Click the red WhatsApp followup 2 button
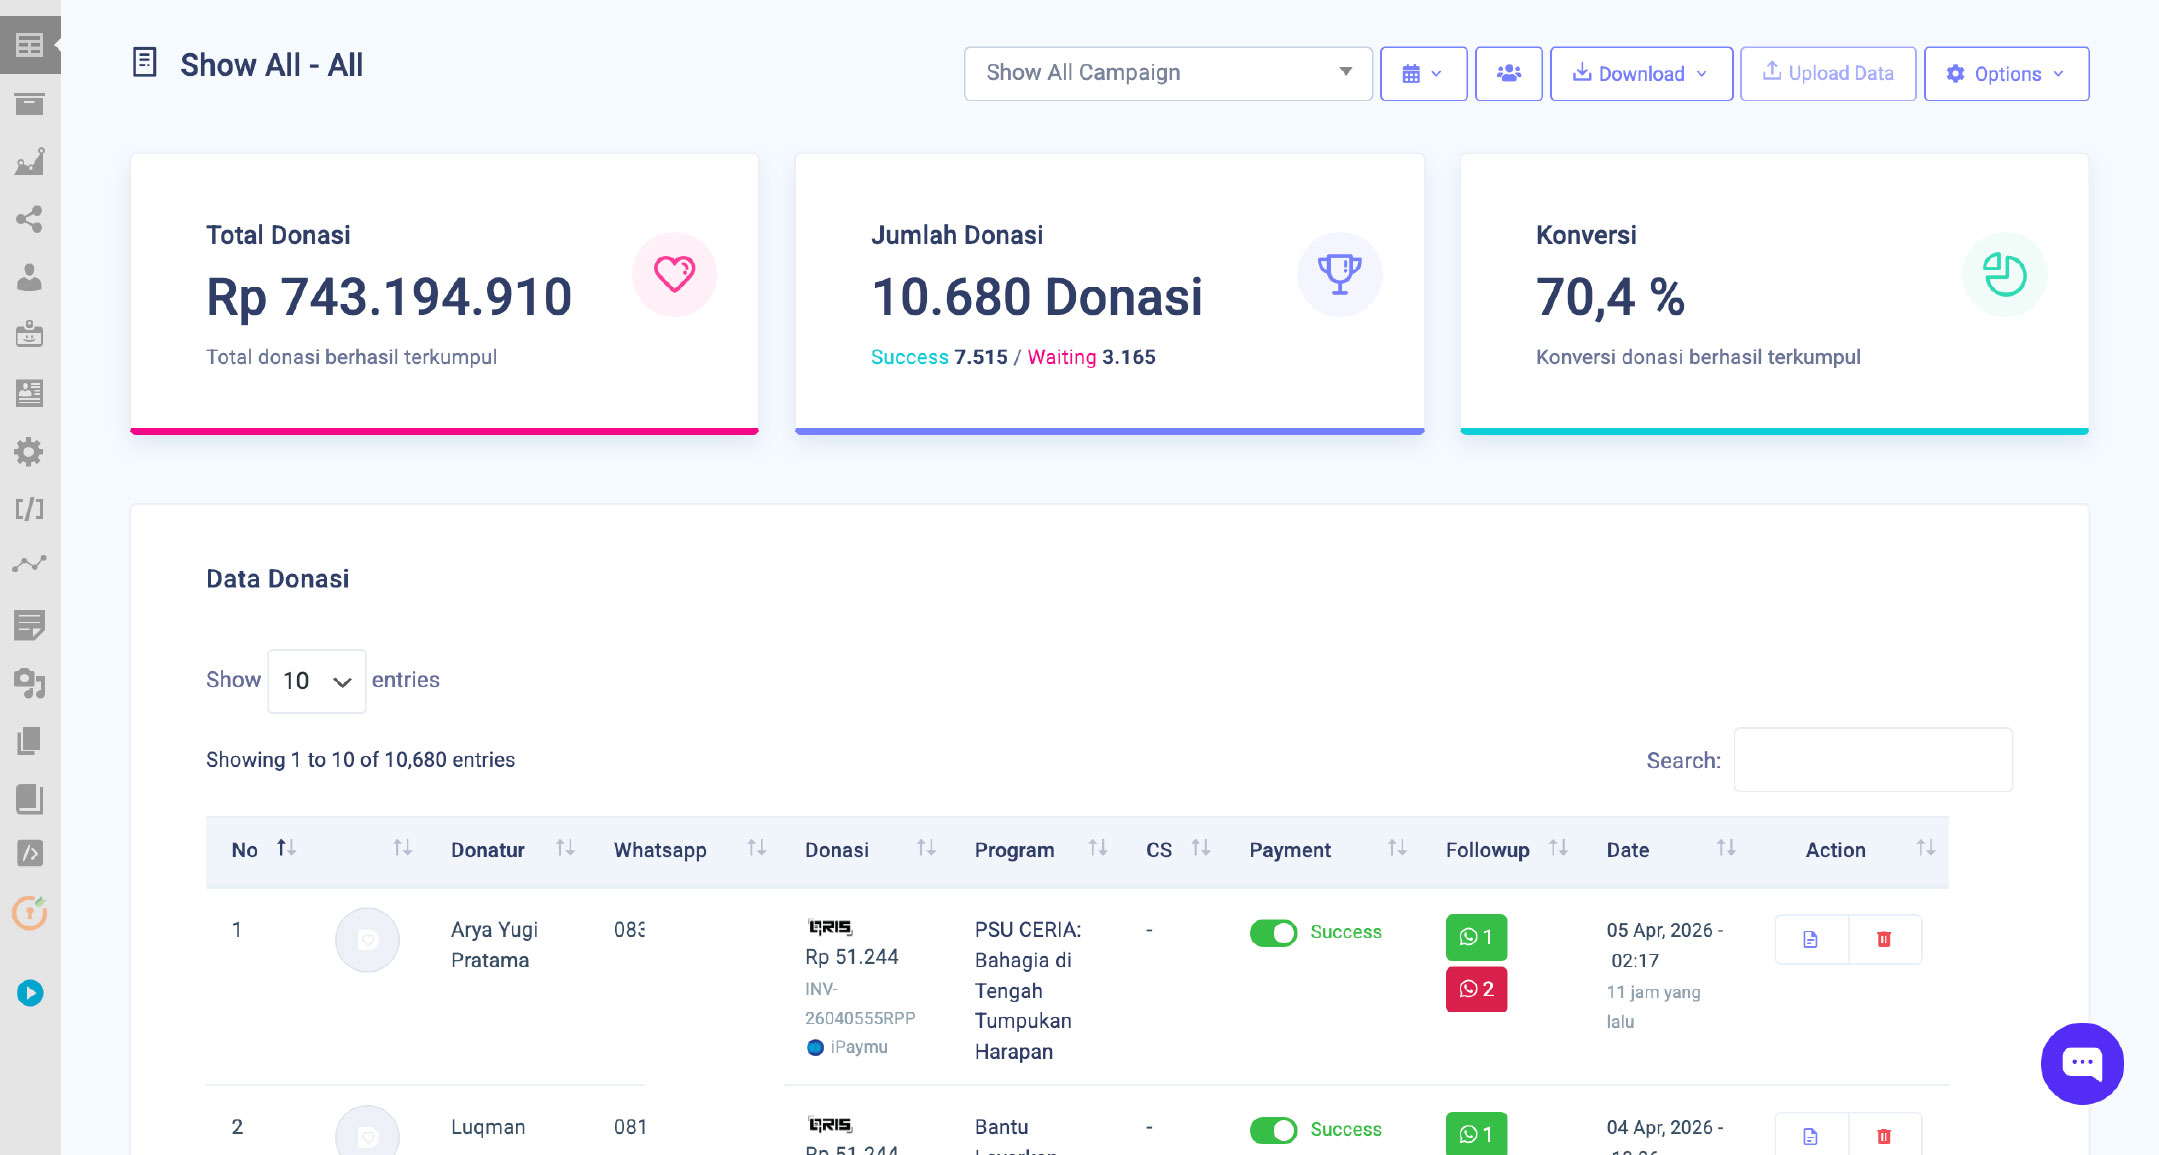The image size is (2159, 1155). (1476, 989)
